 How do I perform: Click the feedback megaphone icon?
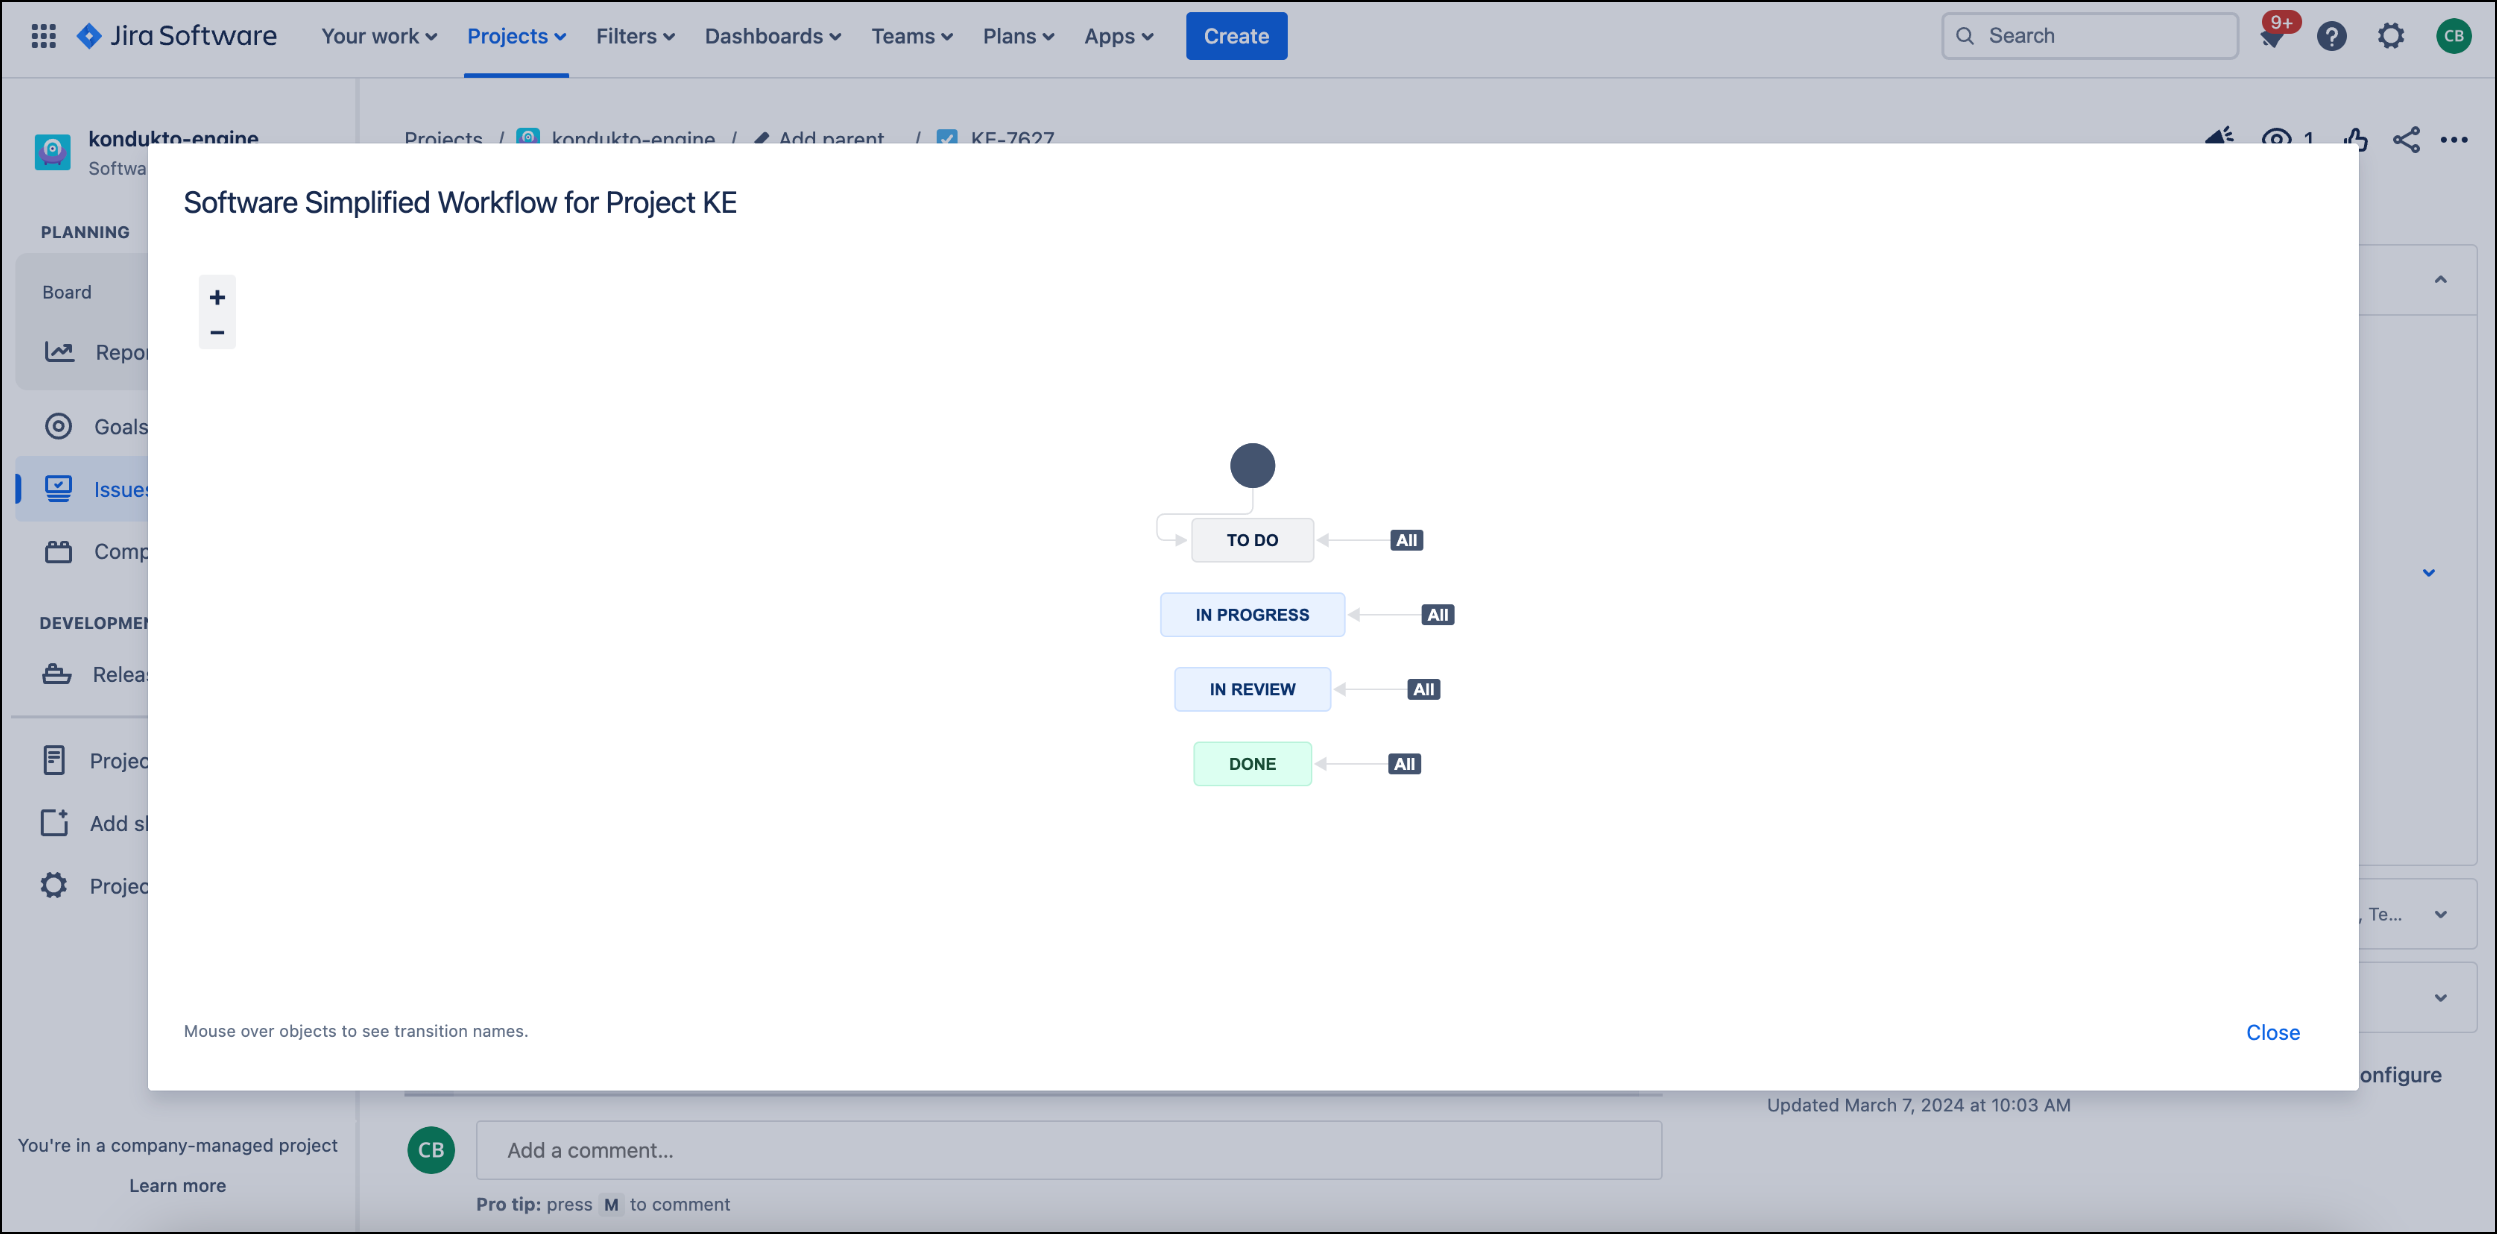pos(2219,136)
